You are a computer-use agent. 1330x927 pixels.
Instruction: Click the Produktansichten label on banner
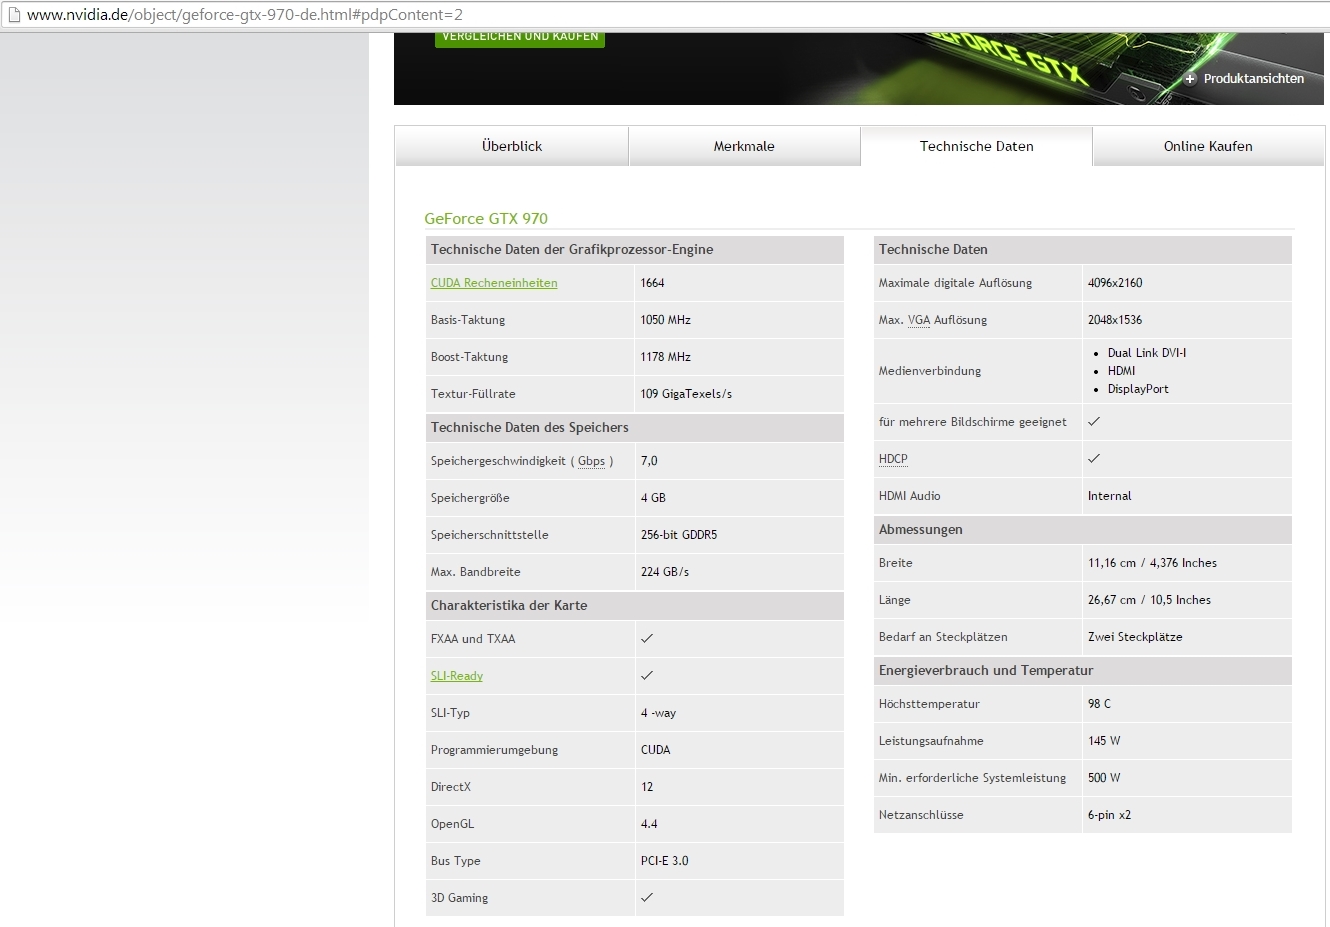pos(1254,79)
